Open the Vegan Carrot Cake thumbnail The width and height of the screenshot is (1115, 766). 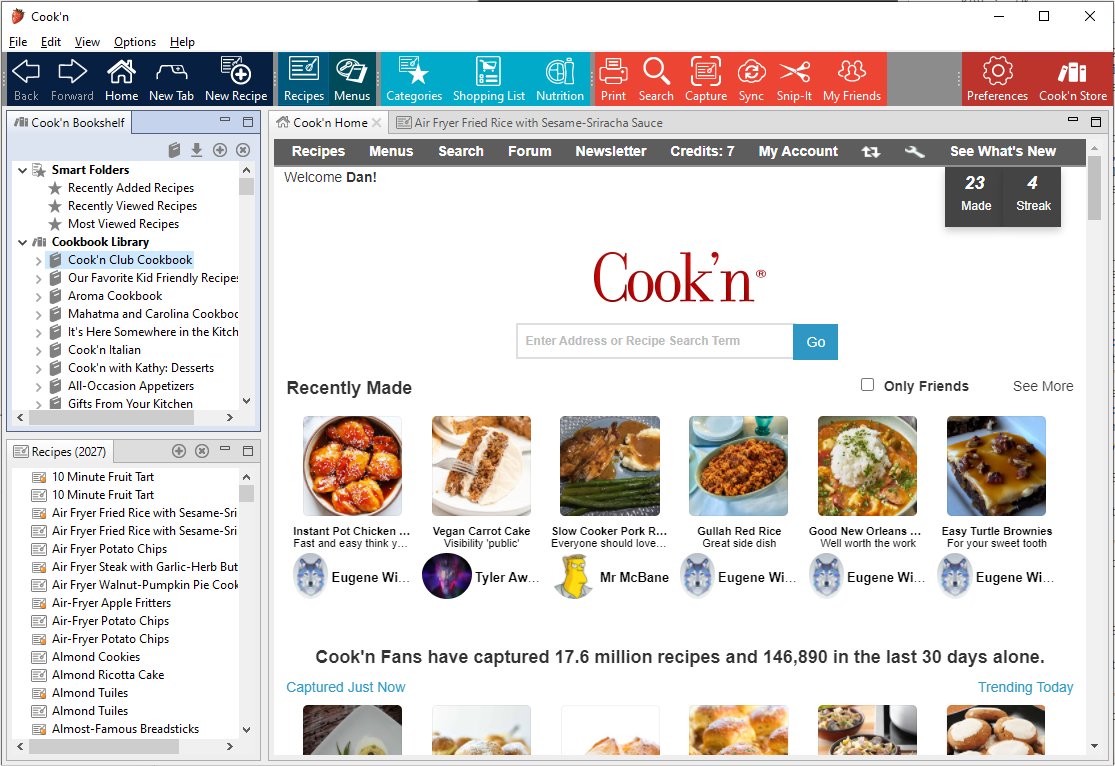(x=481, y=465)
